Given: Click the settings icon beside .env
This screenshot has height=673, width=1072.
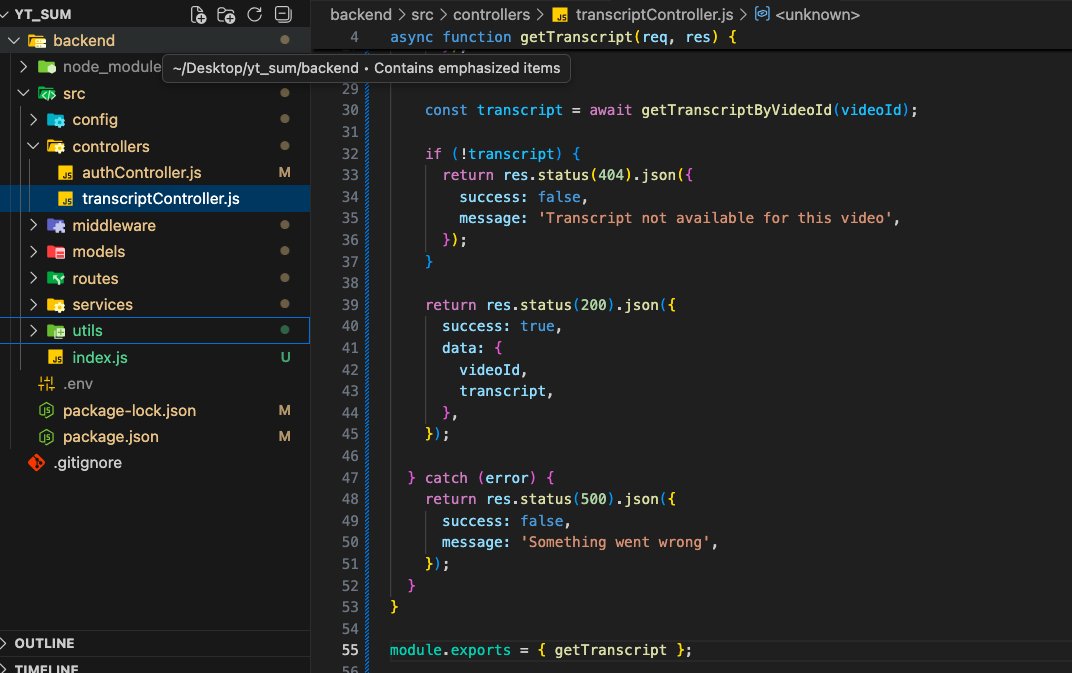Looking at the screenshot, I should coord(46,384).
